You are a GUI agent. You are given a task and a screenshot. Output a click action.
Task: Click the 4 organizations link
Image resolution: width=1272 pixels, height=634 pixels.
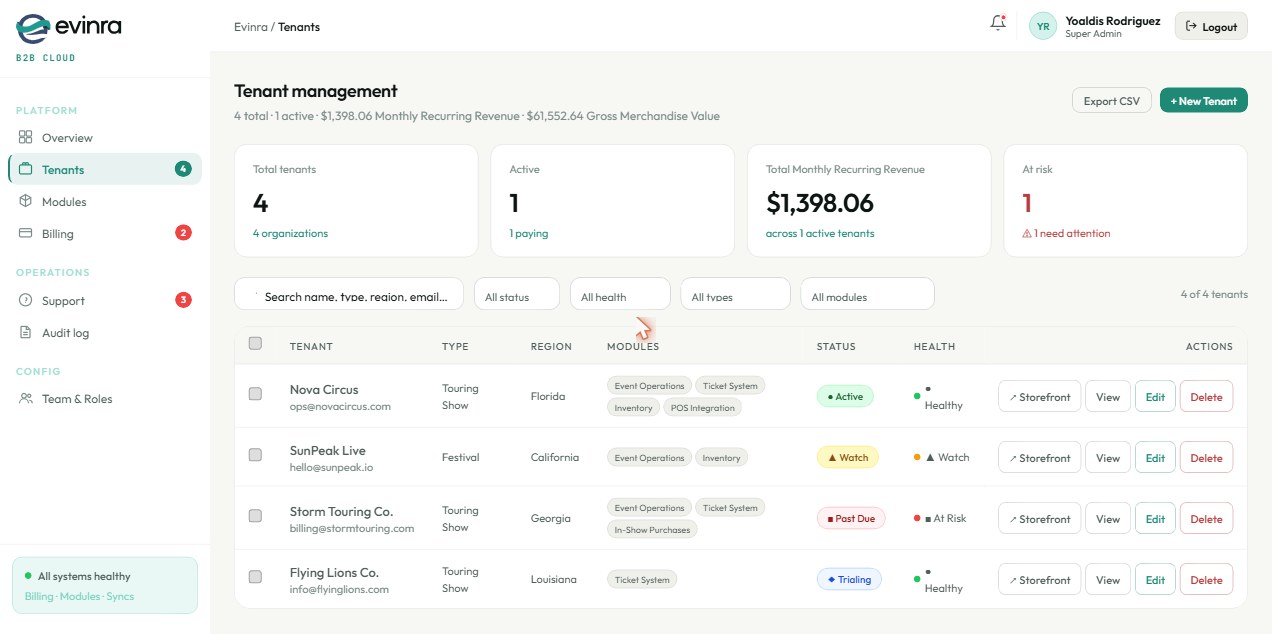(x=290, y=234)
